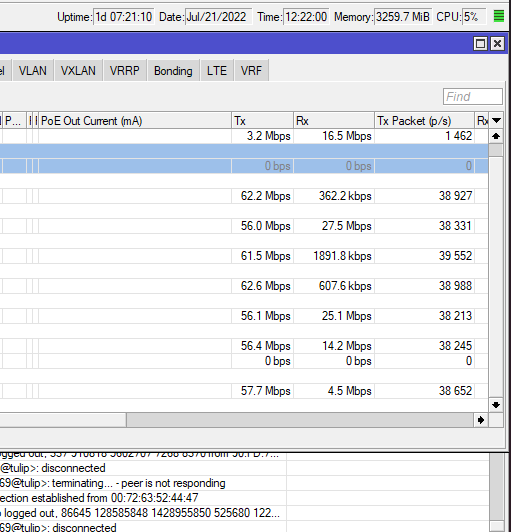The height and width of the screenshot is (532, 511).
Task: Select the row with Tx 57.7 Mbps
Action: tap(244, 391)
